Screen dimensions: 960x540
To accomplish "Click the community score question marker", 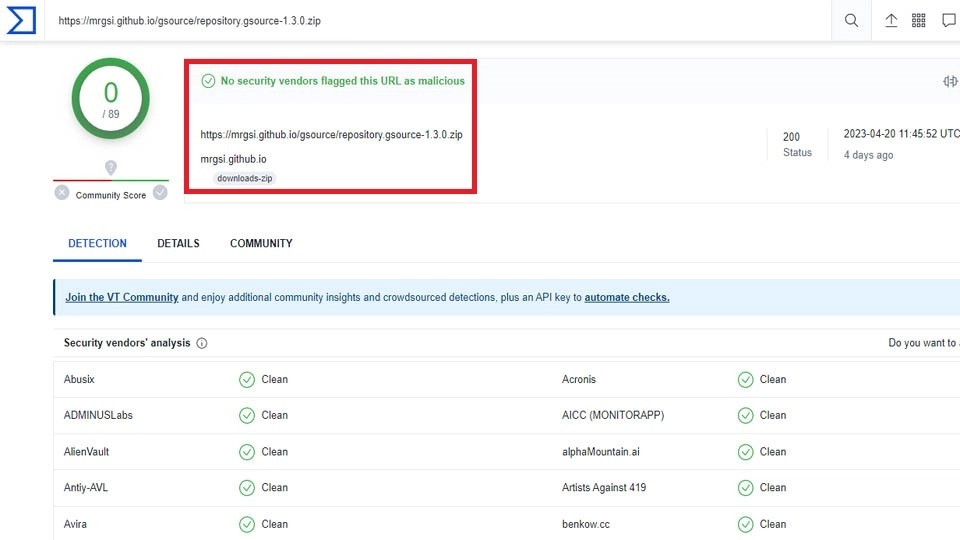I will pyautogui.click(x=111, y=167).
